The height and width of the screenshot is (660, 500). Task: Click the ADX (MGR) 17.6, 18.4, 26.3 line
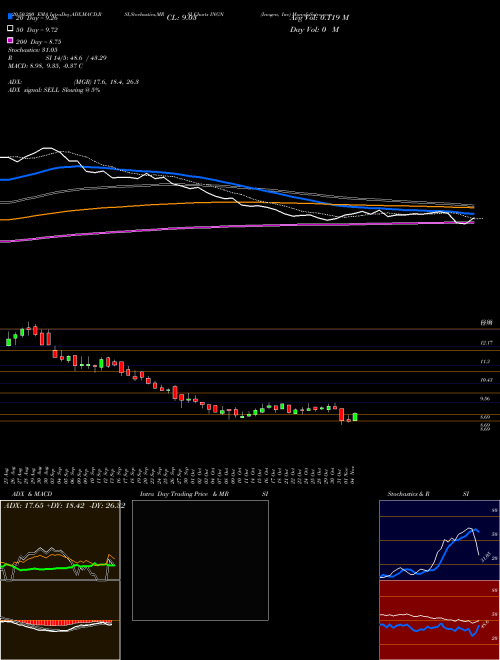[73, 82]
